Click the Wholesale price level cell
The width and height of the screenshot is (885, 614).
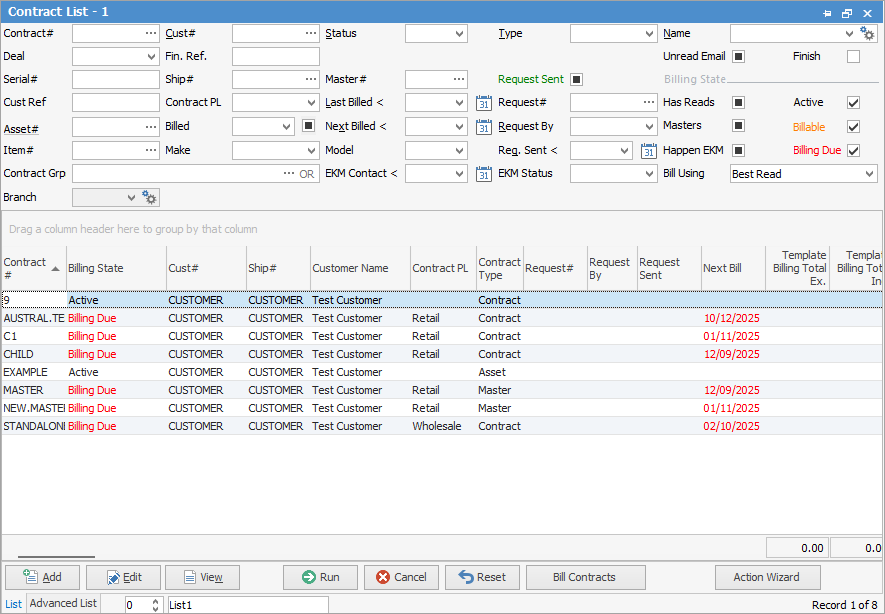coord(437,426)
